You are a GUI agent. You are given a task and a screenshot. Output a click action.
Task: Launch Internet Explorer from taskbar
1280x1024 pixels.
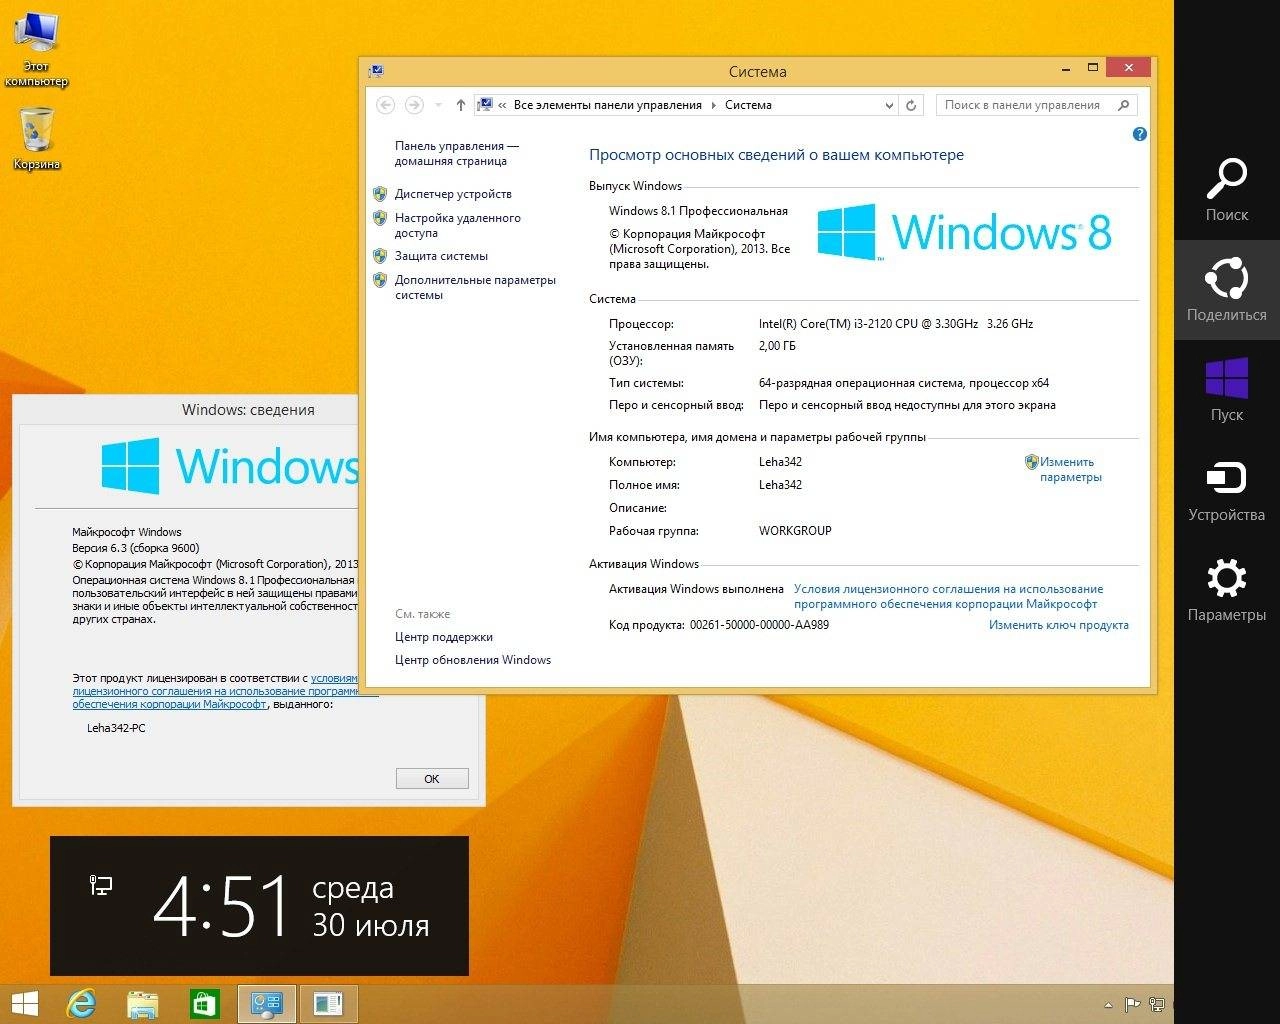coord(81,1003)
